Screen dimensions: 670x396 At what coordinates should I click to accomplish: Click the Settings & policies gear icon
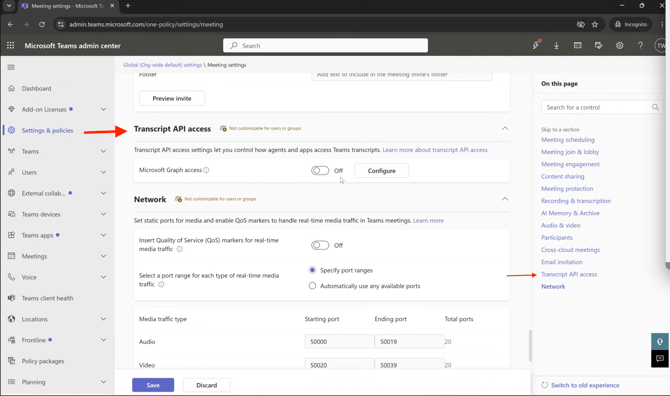pos(12,130)
